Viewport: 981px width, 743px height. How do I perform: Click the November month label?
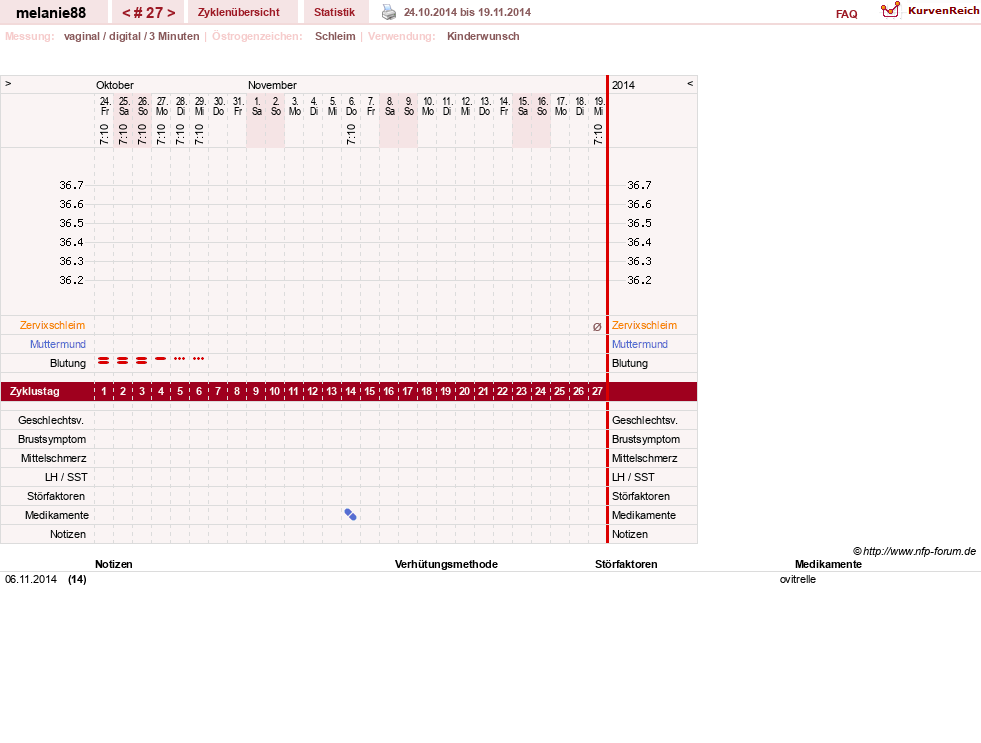[x=272, y=85]
